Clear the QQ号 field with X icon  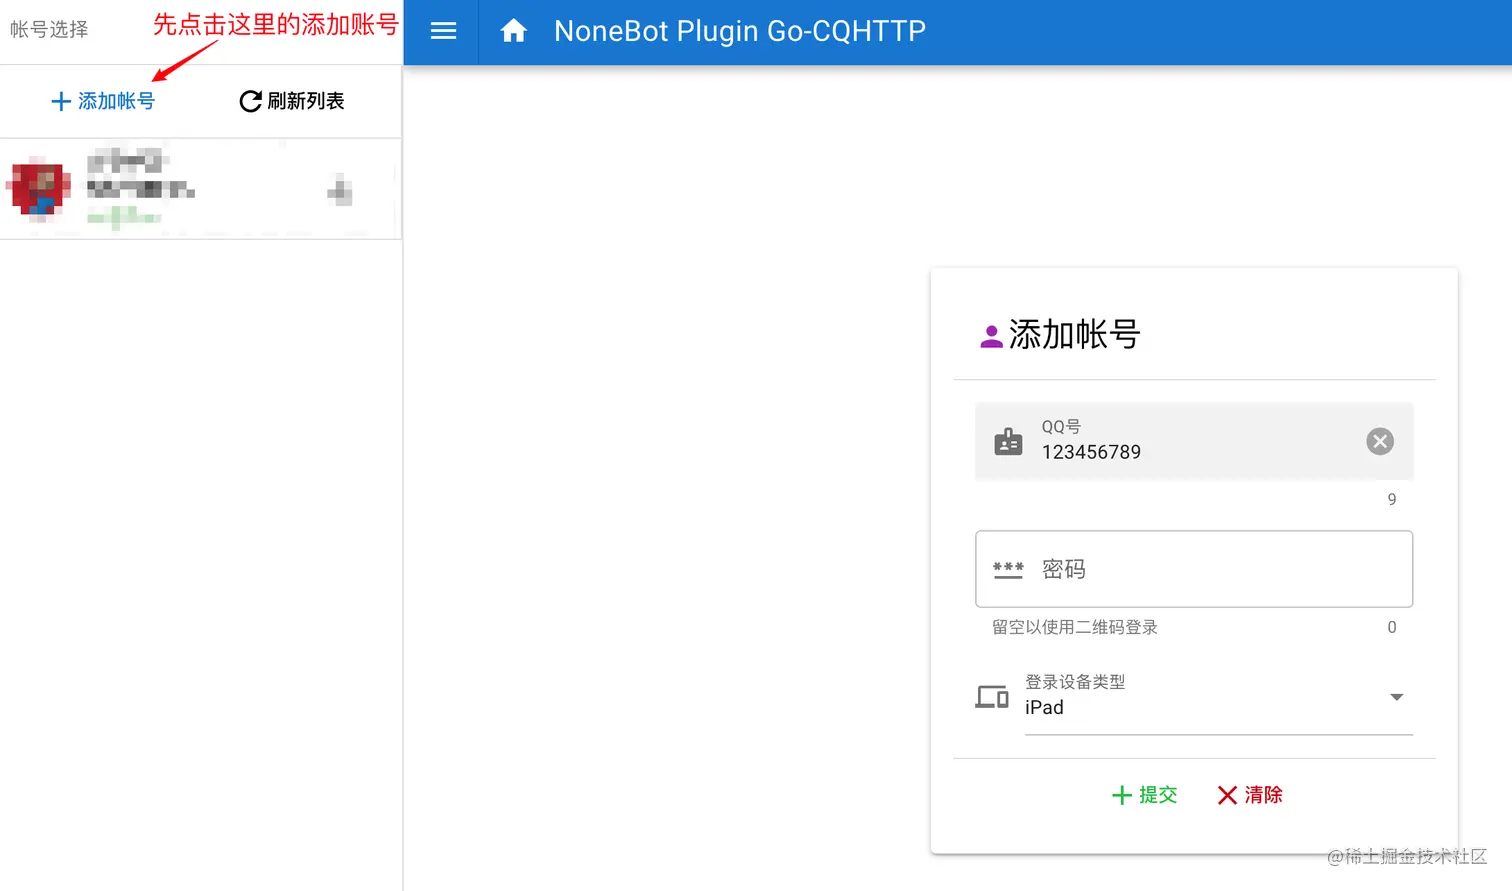pyautogui.click(x=1380, y=441)
